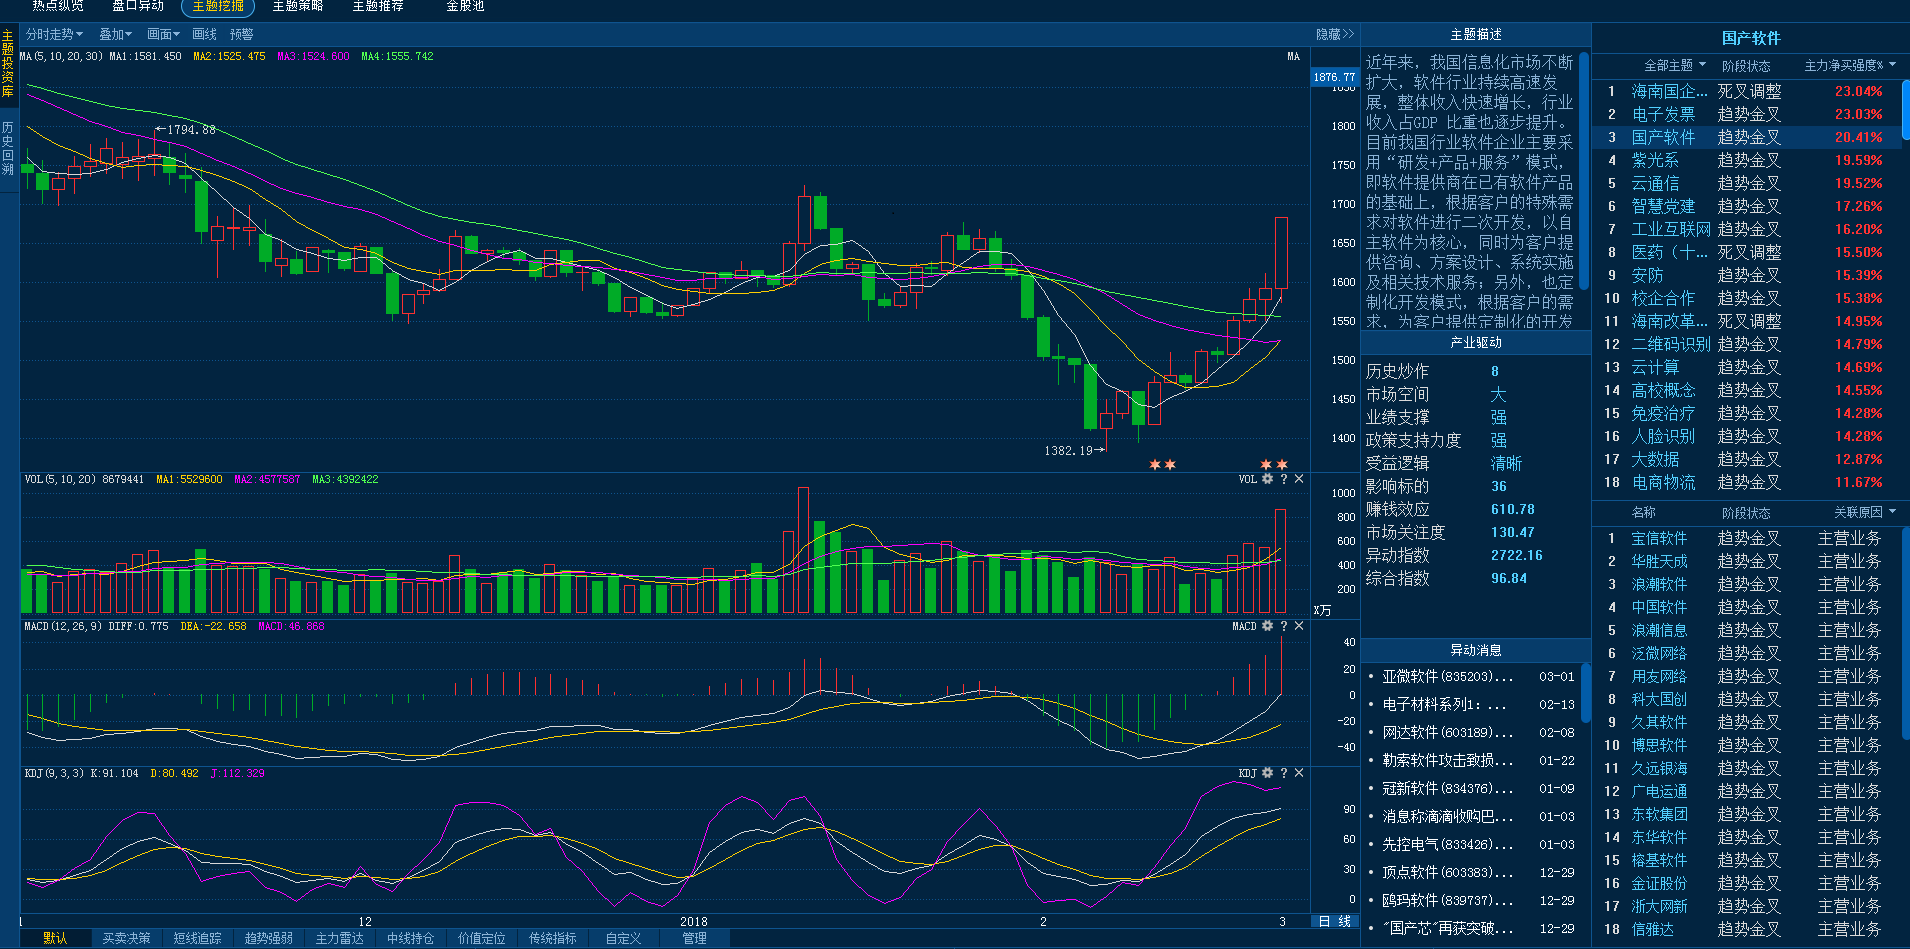Screen dimensions: 1910x949
Task: Expand the 分时走势 dropdown
Action: click(x=54, y=34)
